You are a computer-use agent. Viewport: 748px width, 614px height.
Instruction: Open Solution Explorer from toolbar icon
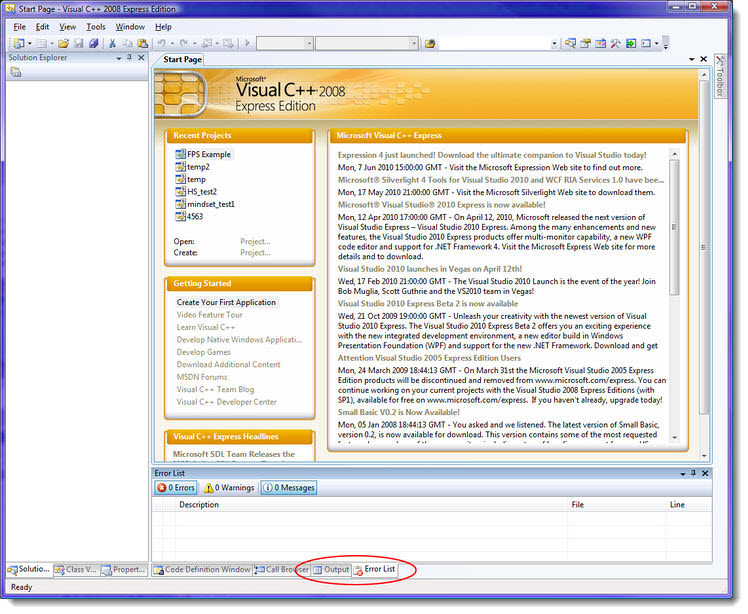click(x=570, y=44)
